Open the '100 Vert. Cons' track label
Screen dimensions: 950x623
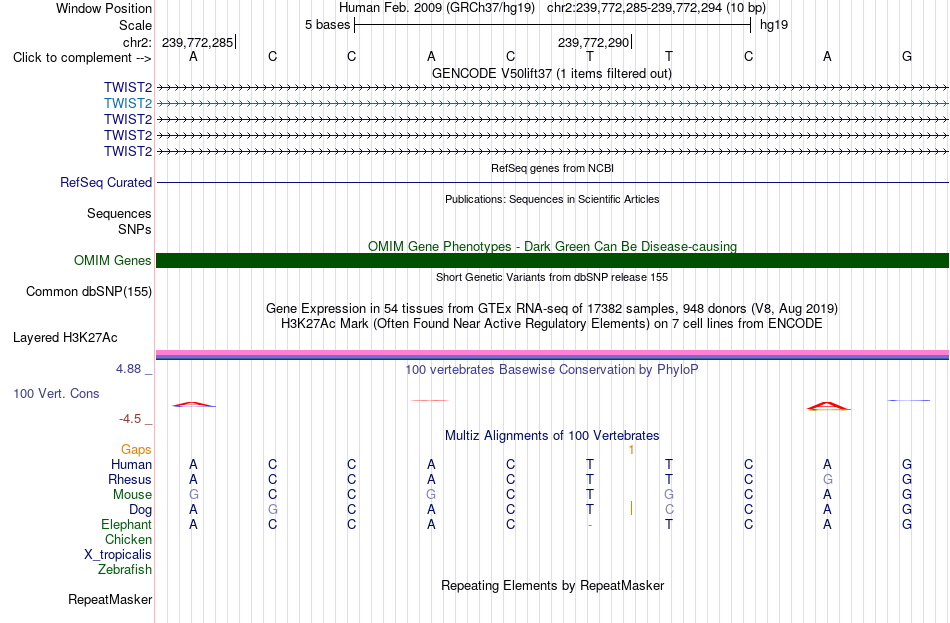(x=56, y=394)
